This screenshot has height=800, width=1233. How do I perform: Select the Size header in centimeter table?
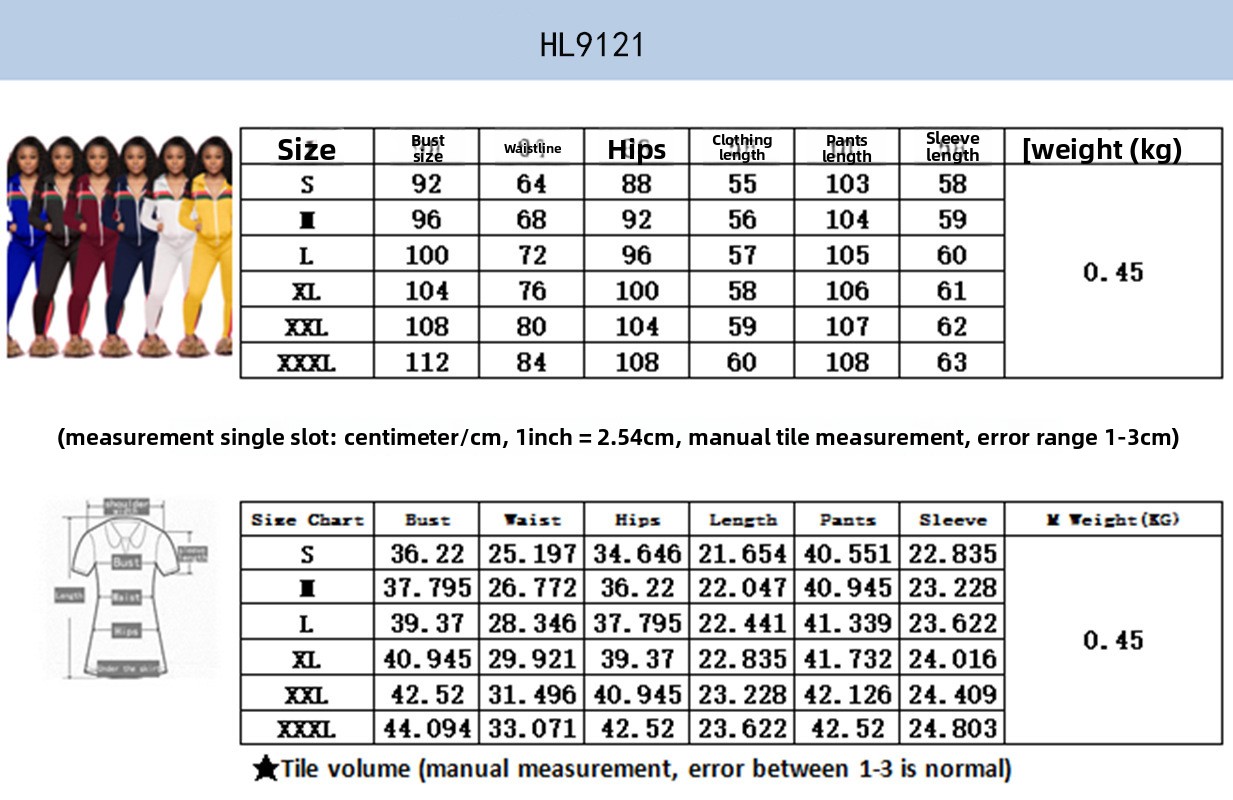coord(306,149)
